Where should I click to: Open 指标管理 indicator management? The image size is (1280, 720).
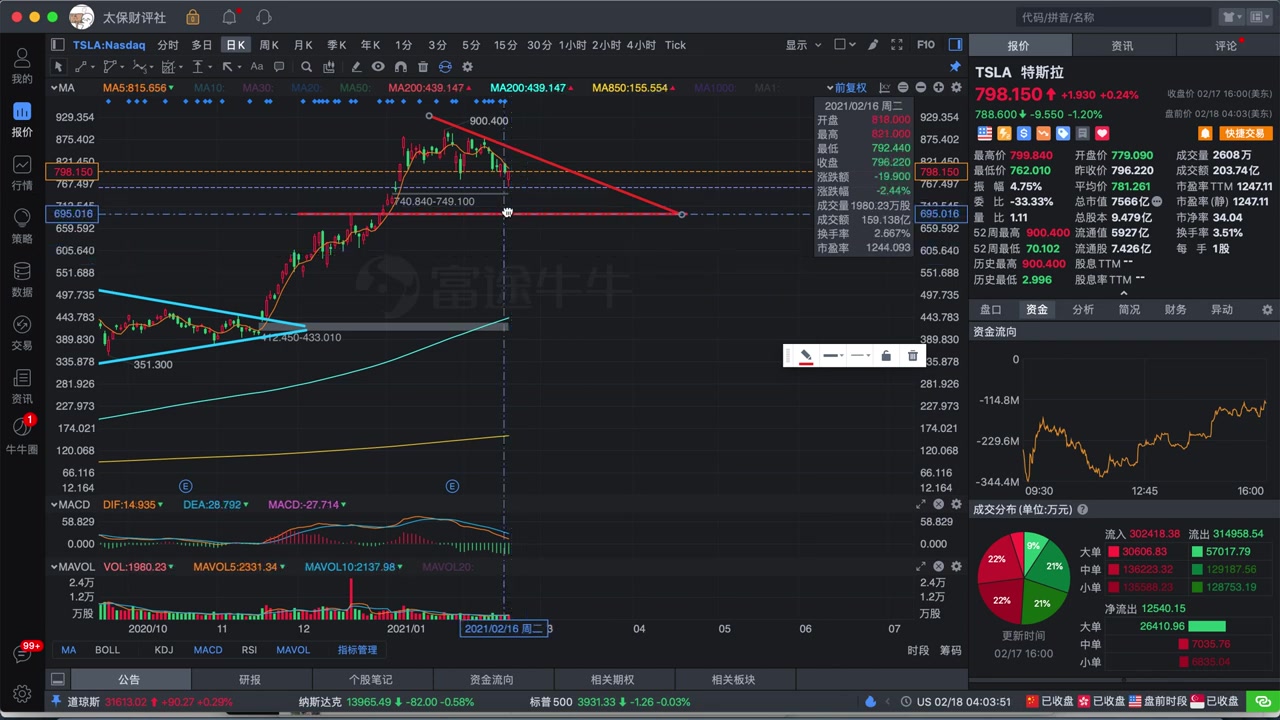point(357,650)
